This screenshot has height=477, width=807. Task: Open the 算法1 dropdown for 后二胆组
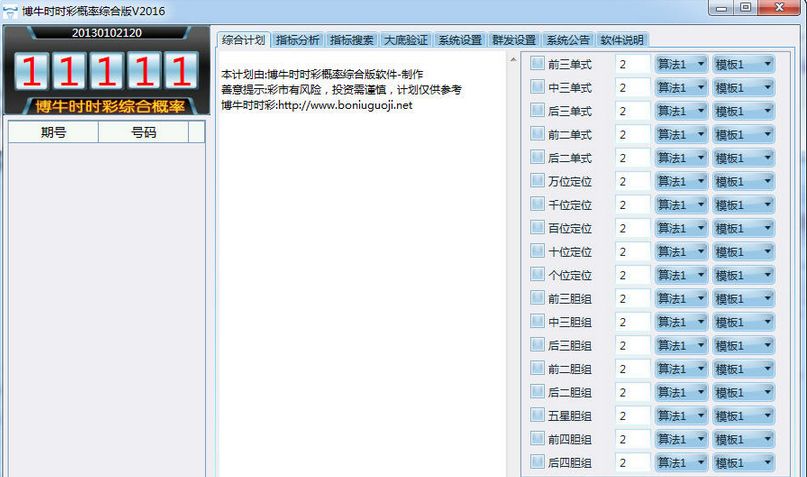pos(681,392)
